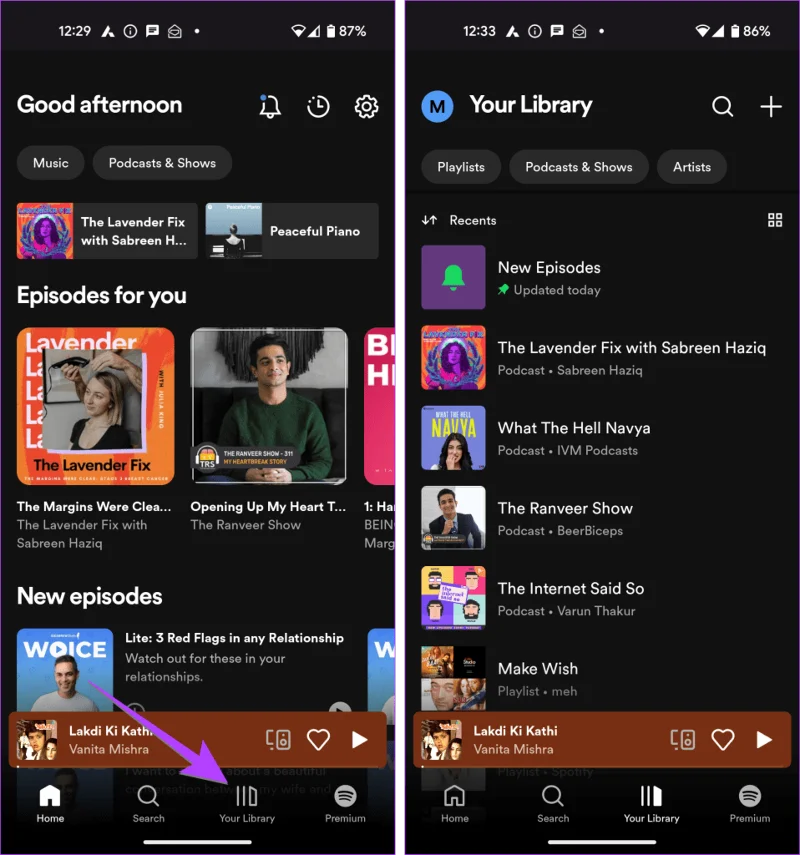Filter library by Playlists chip
This screenshot has width=800, height=855.
tap(461, 167)
